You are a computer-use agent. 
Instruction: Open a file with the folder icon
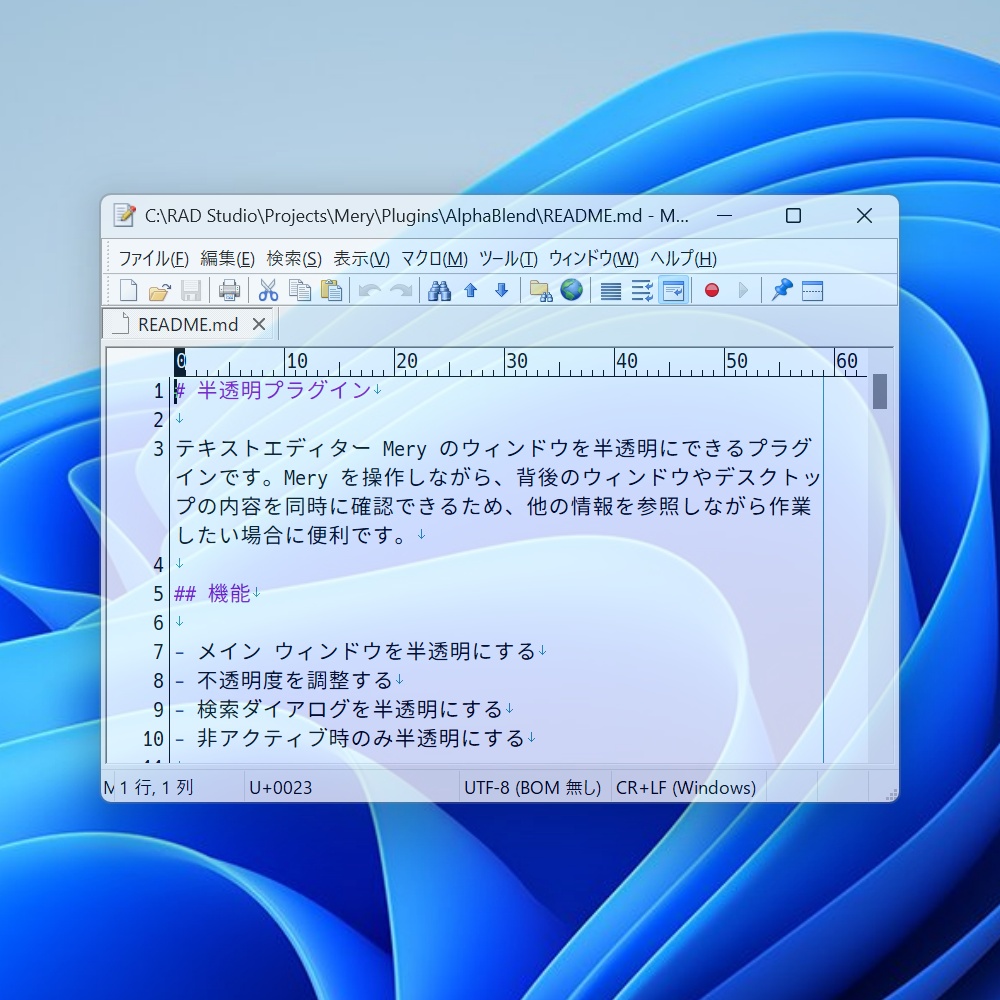(x=159, y=291)
